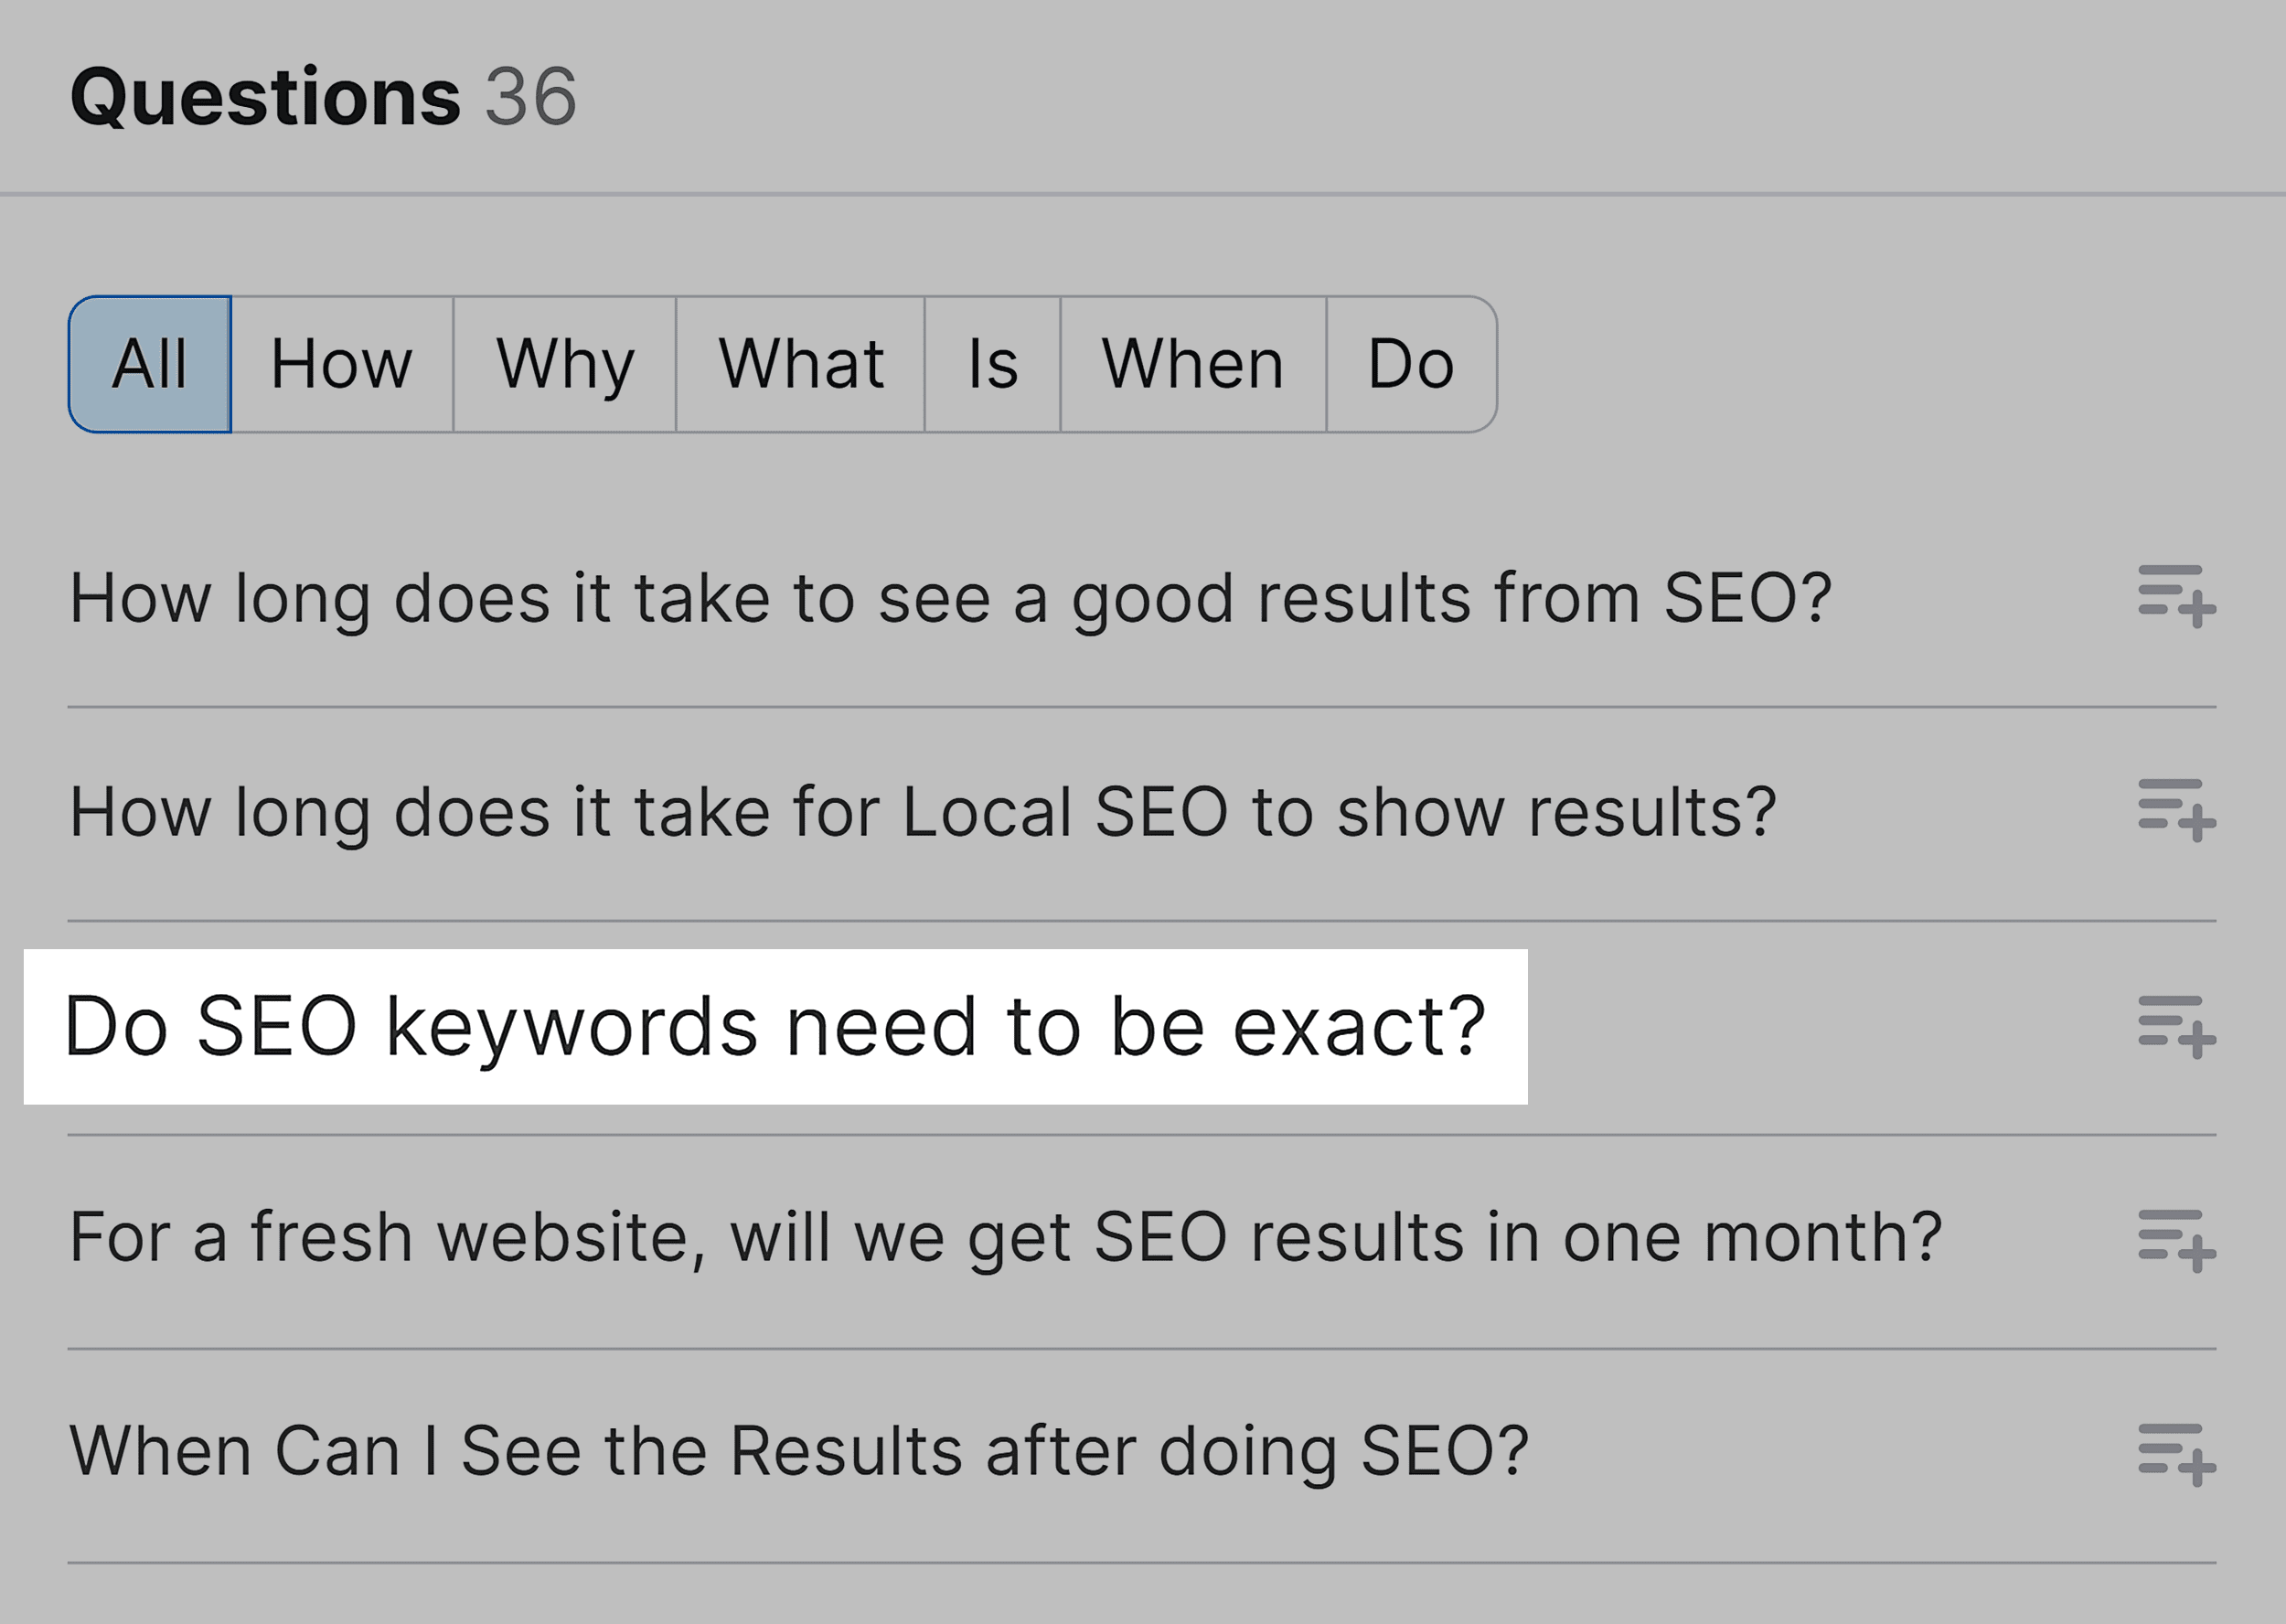
Task: Show only When questions
Action: coord(1194,363)
